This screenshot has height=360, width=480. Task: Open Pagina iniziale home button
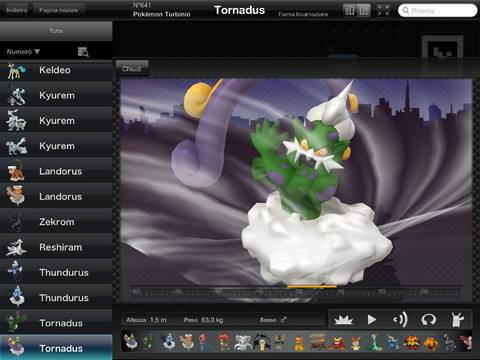[59, 10]
